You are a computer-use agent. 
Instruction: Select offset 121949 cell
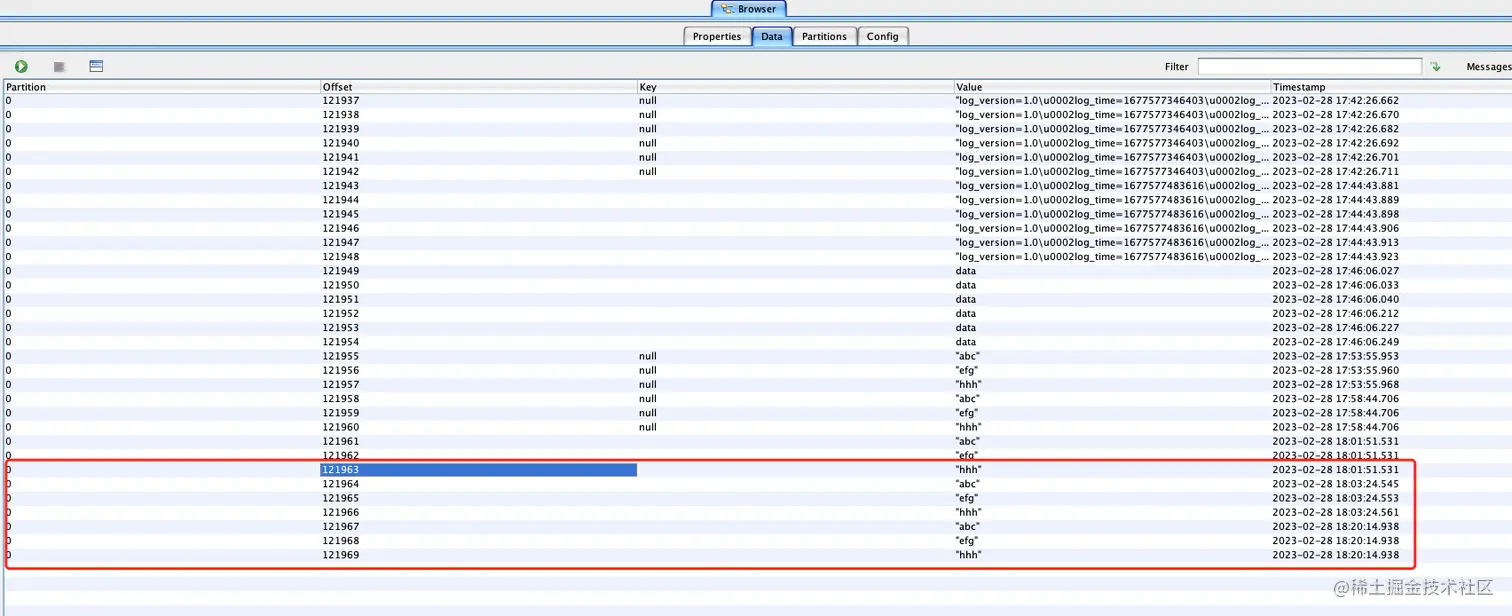click(x=478, y=271)
